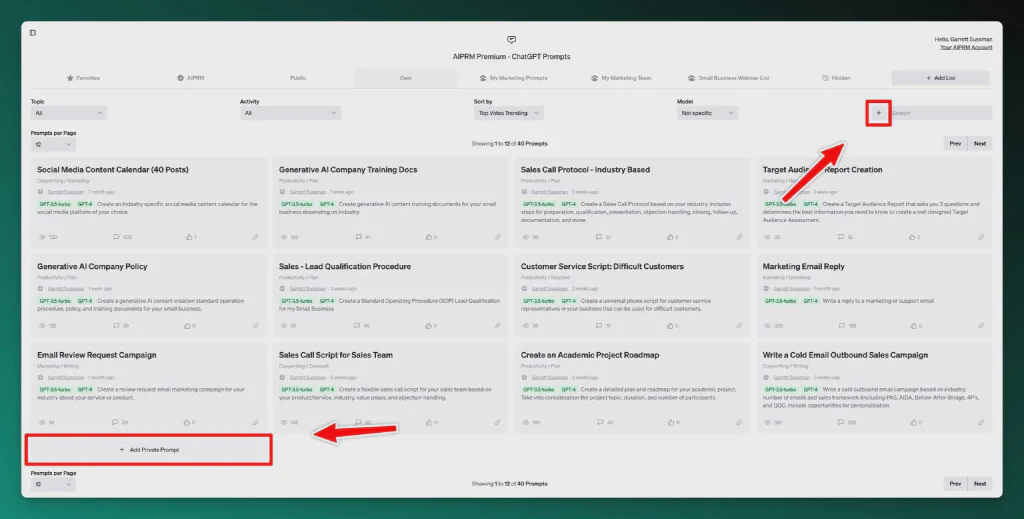The height and width of the screenshot is (519, 1024).
Task: Copy link of Sales Call Protocol prompt
Action: (x=739, y=237)
